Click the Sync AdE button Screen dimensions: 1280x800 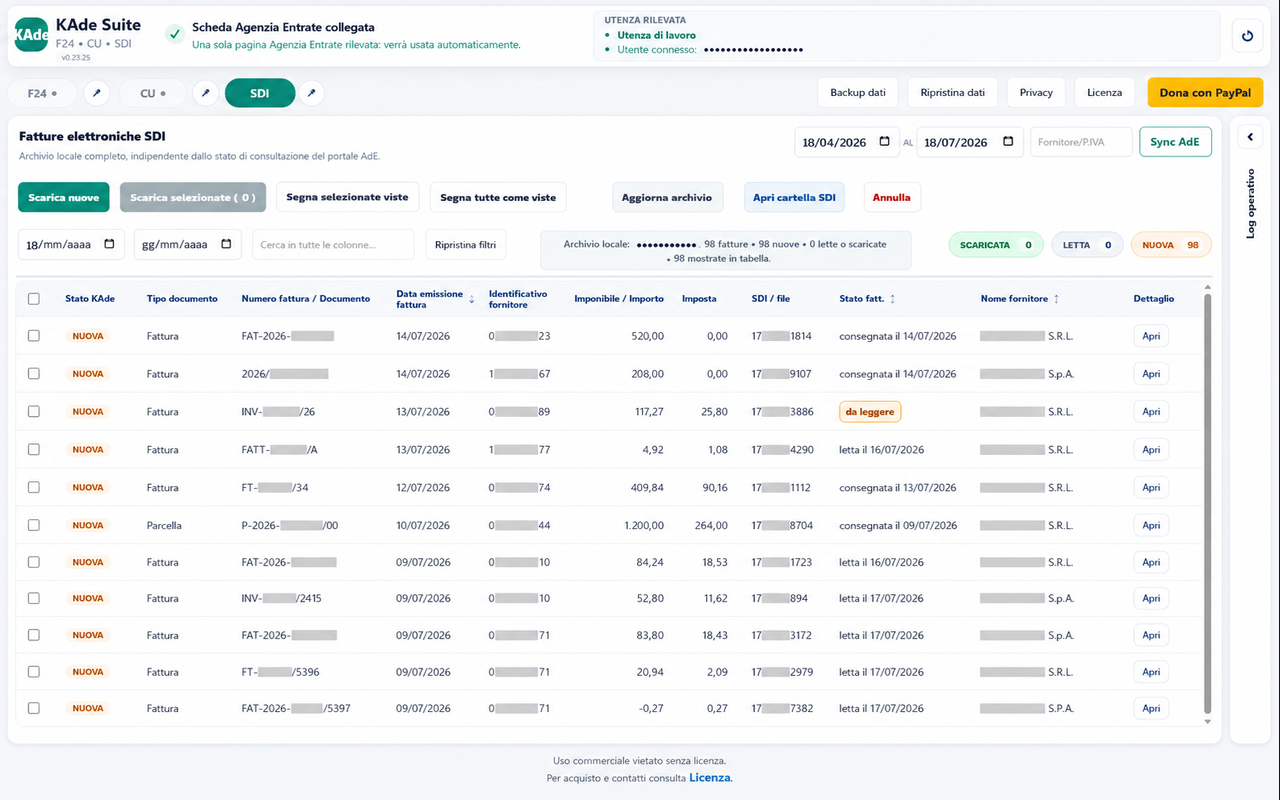tap(1175, 142)
